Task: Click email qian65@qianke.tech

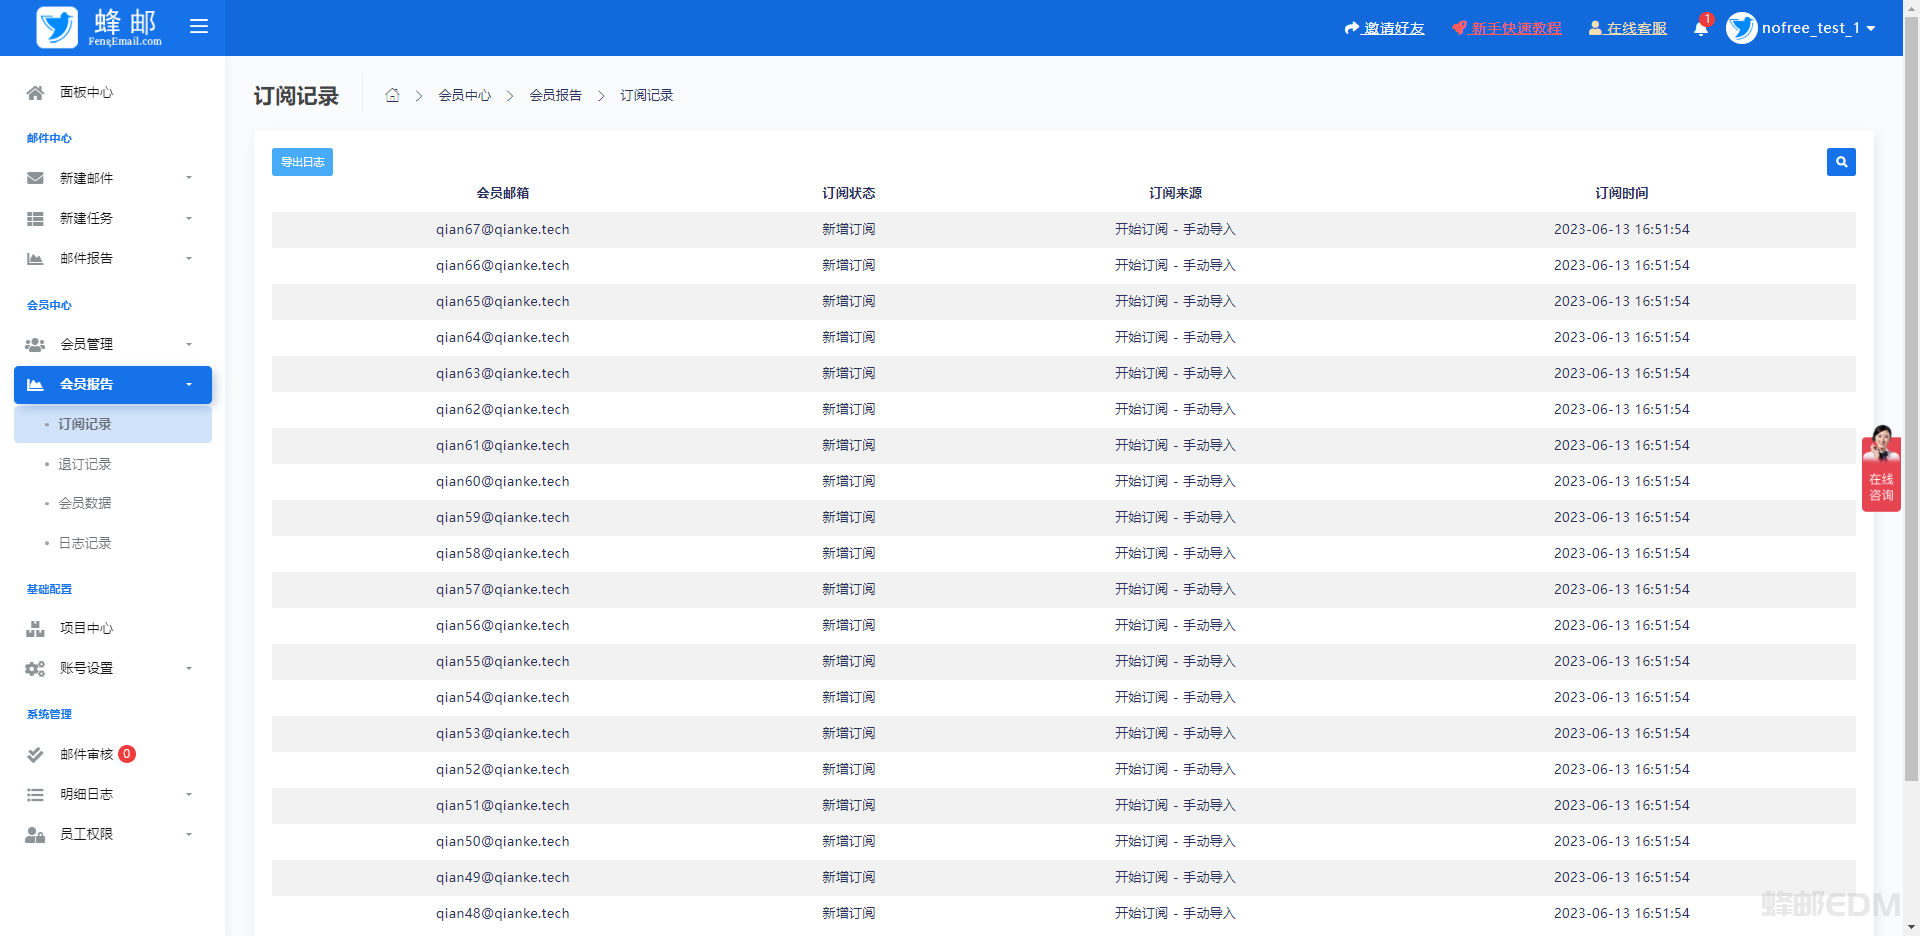Action: coord(503,301)
